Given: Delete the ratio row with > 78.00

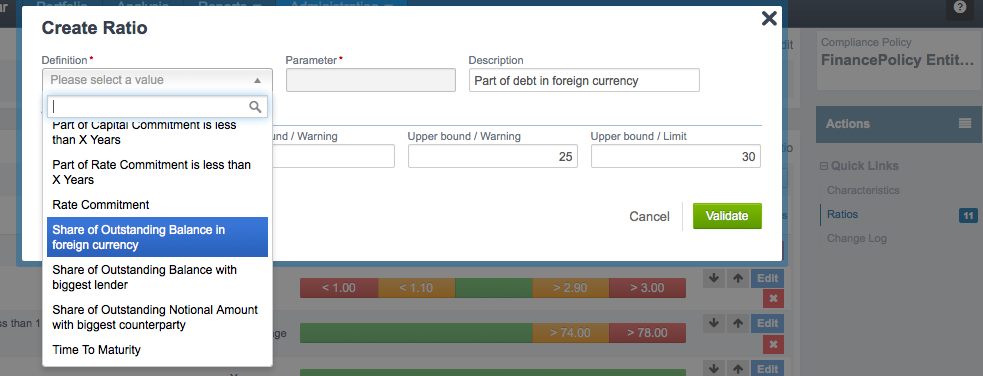Looking at the screenshot, I should [773, 344].
